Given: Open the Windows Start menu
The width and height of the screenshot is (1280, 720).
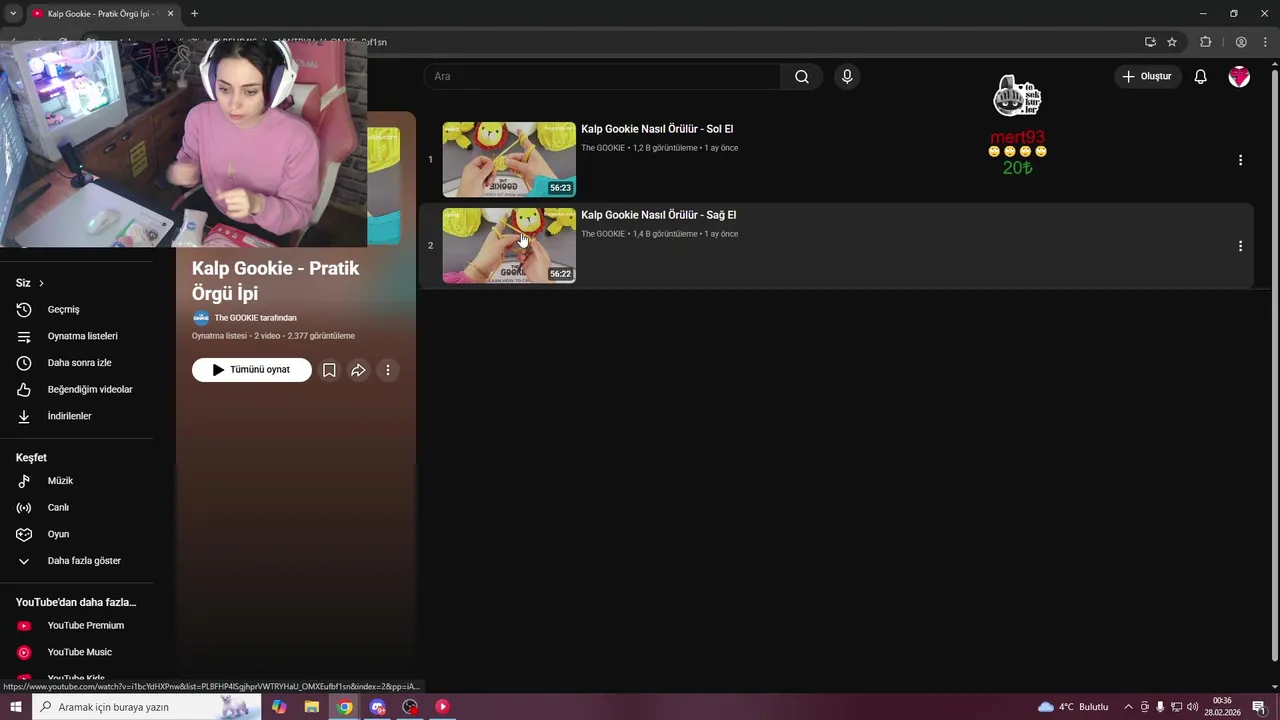Looking at the screenshot, I should click(15, 707).
